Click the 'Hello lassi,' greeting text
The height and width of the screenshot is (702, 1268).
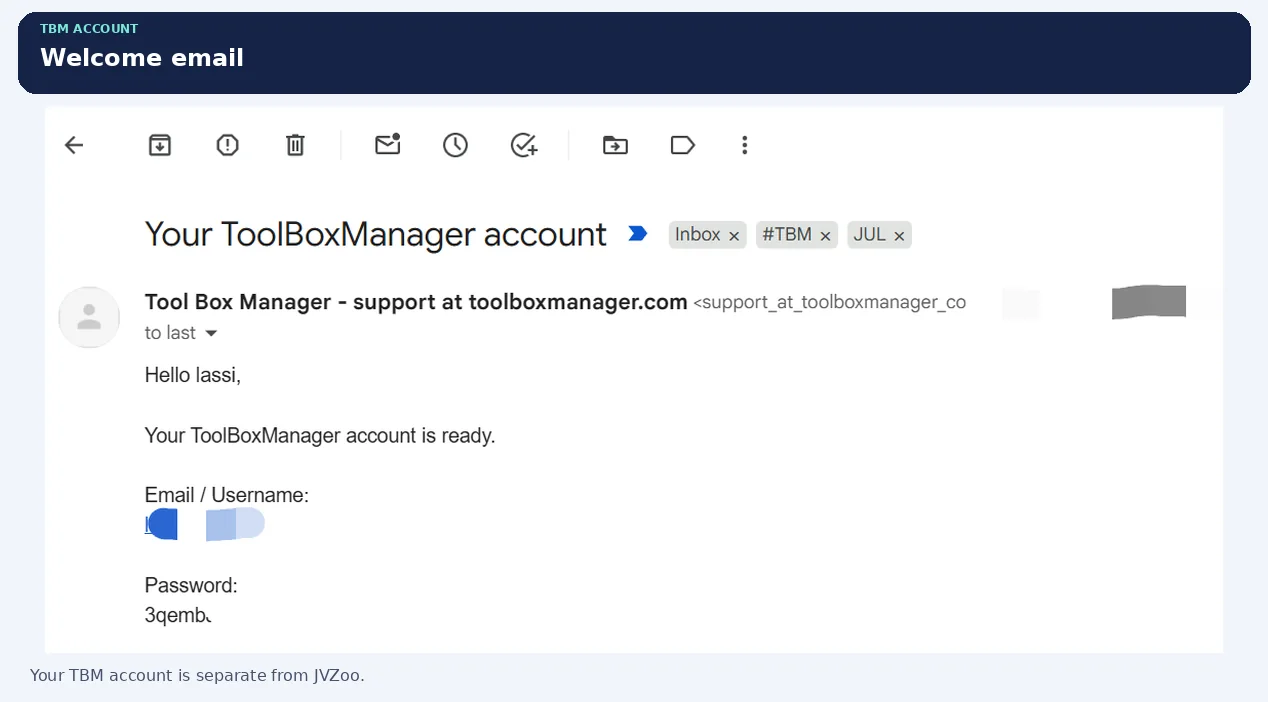point(193,376)
